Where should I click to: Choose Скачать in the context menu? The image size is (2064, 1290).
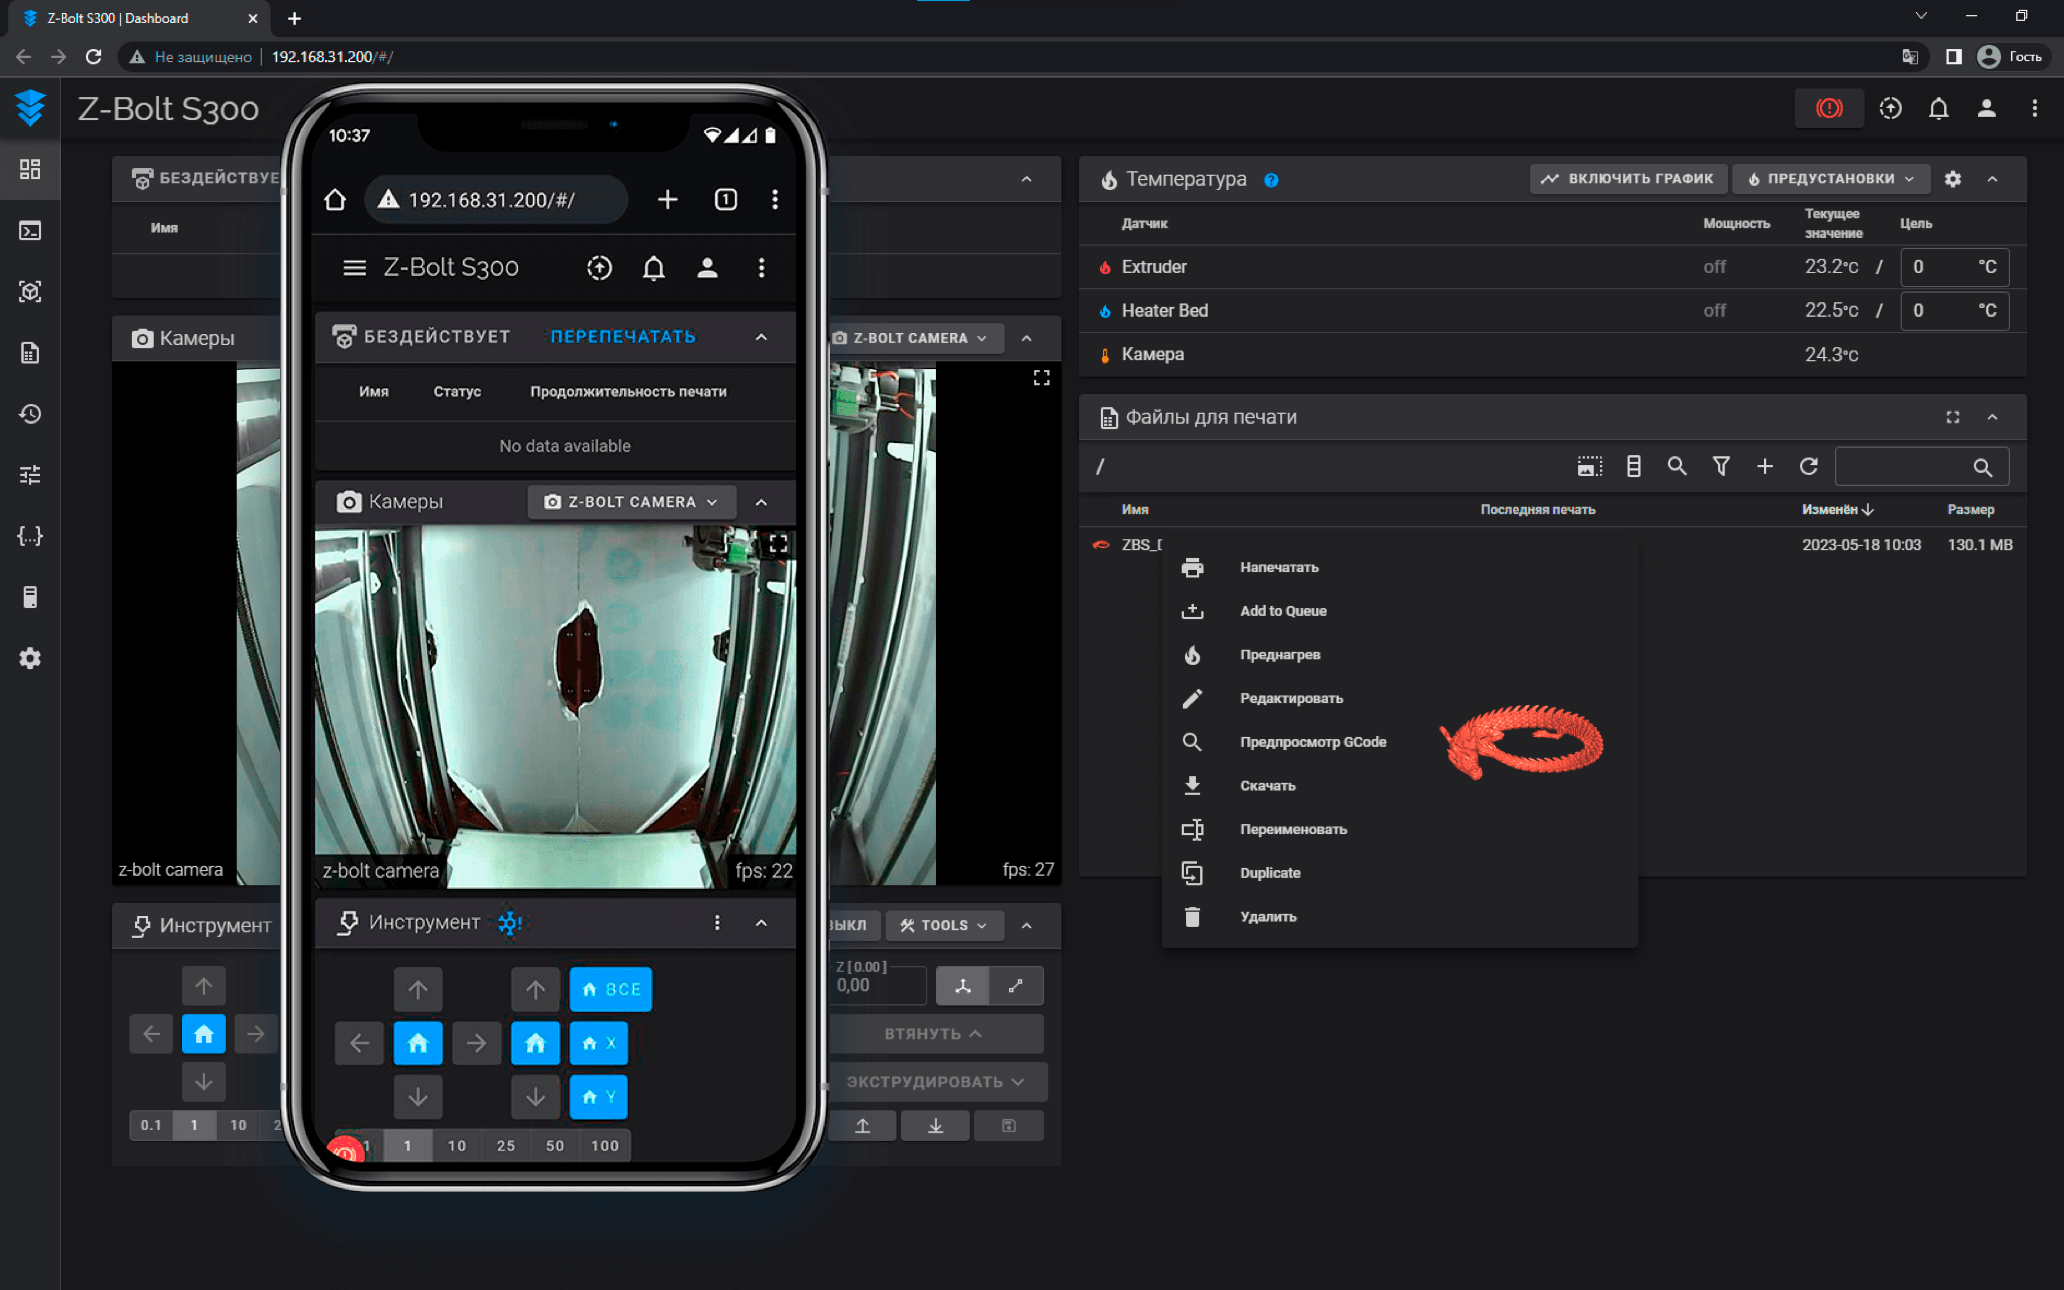(1399, 786)
